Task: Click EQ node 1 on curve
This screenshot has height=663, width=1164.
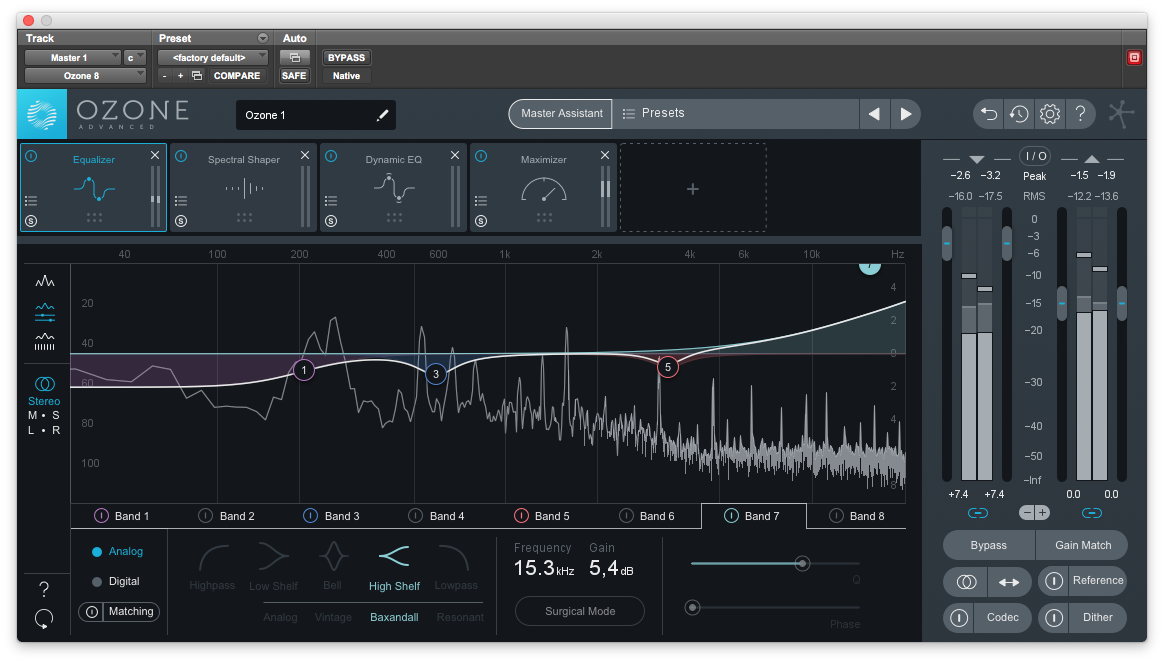Action: [x=303, y=370]
